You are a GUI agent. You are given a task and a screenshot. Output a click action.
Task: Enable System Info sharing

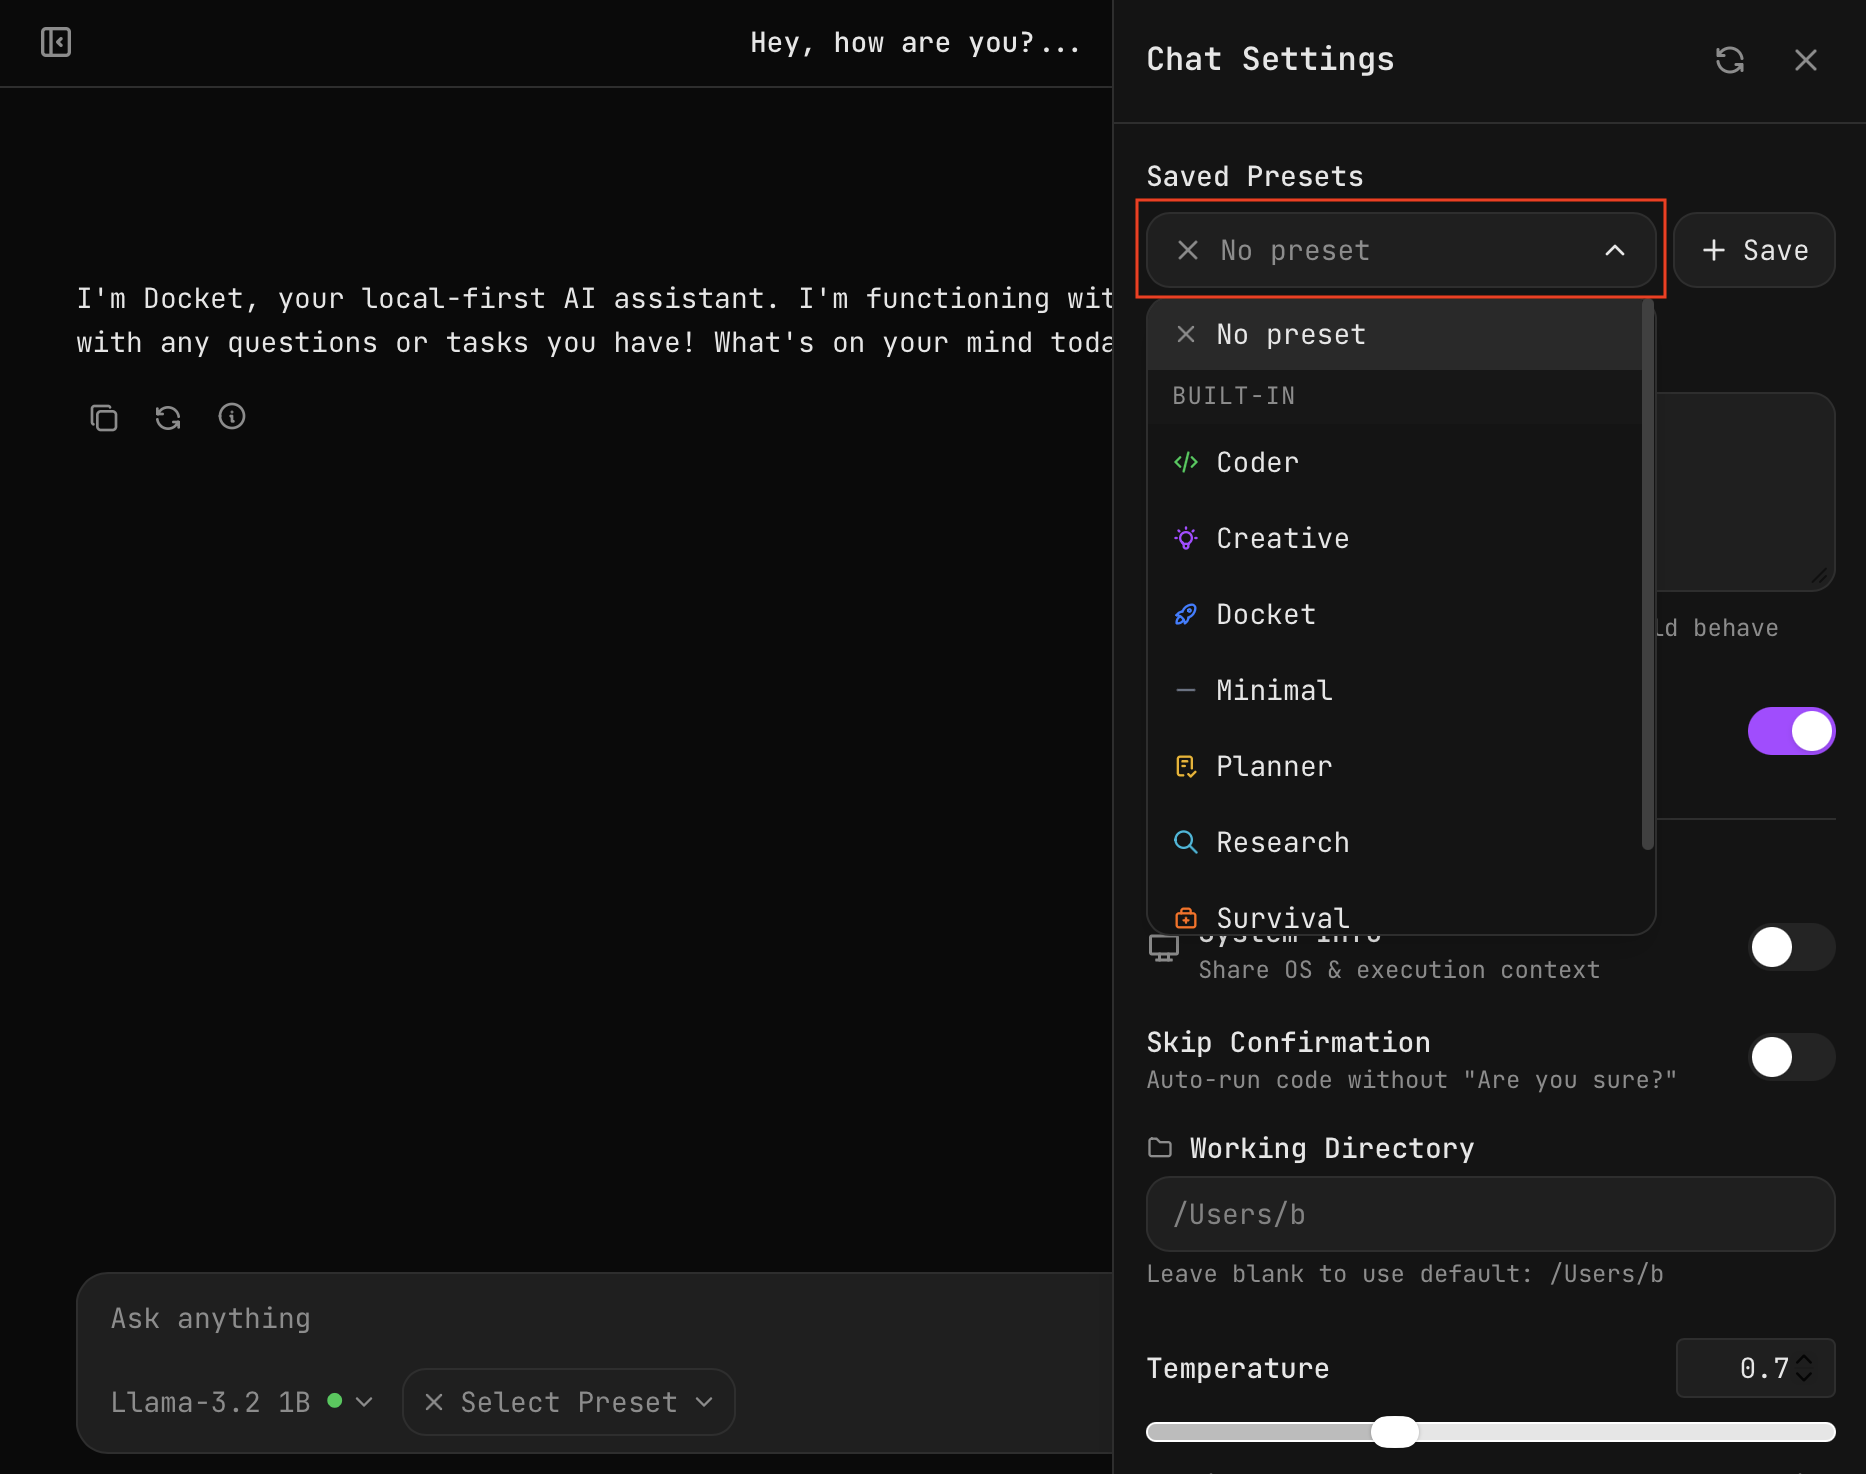[x=1789, y=947]
